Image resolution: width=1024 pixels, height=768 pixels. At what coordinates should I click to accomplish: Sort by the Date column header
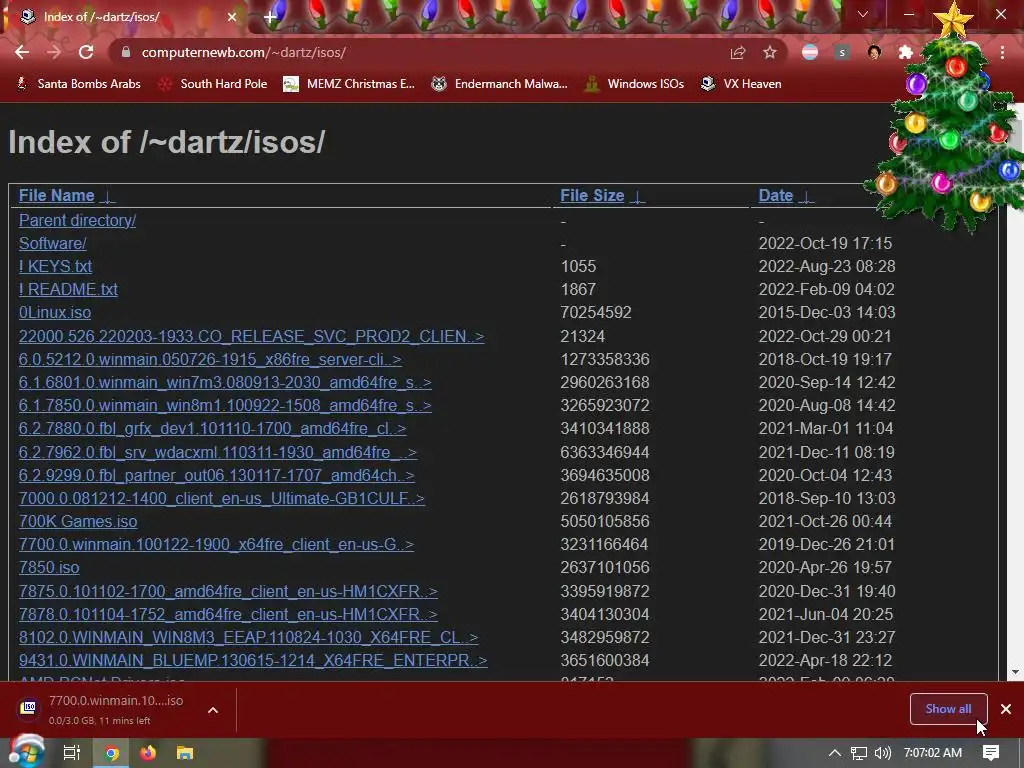coord(776,195)
